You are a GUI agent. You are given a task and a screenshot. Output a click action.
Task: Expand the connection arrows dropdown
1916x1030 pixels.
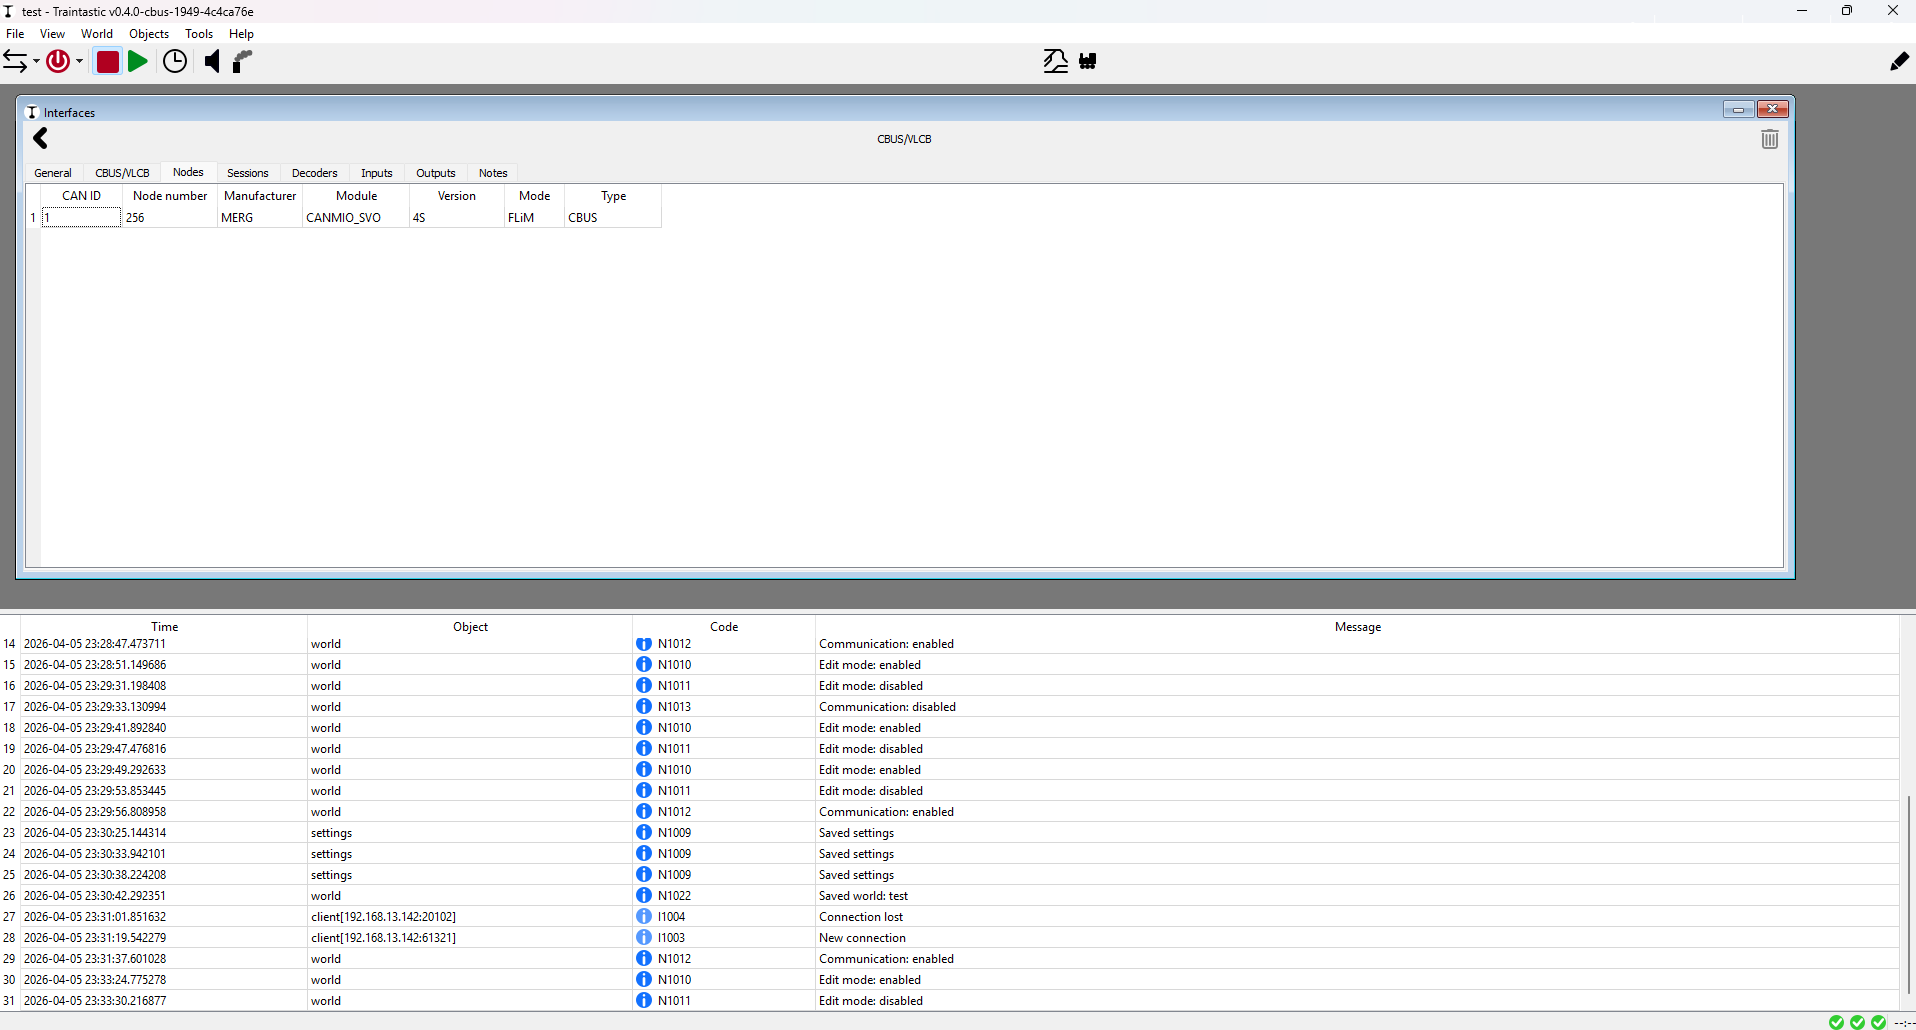pyautogui.click(x=36, y=62)
